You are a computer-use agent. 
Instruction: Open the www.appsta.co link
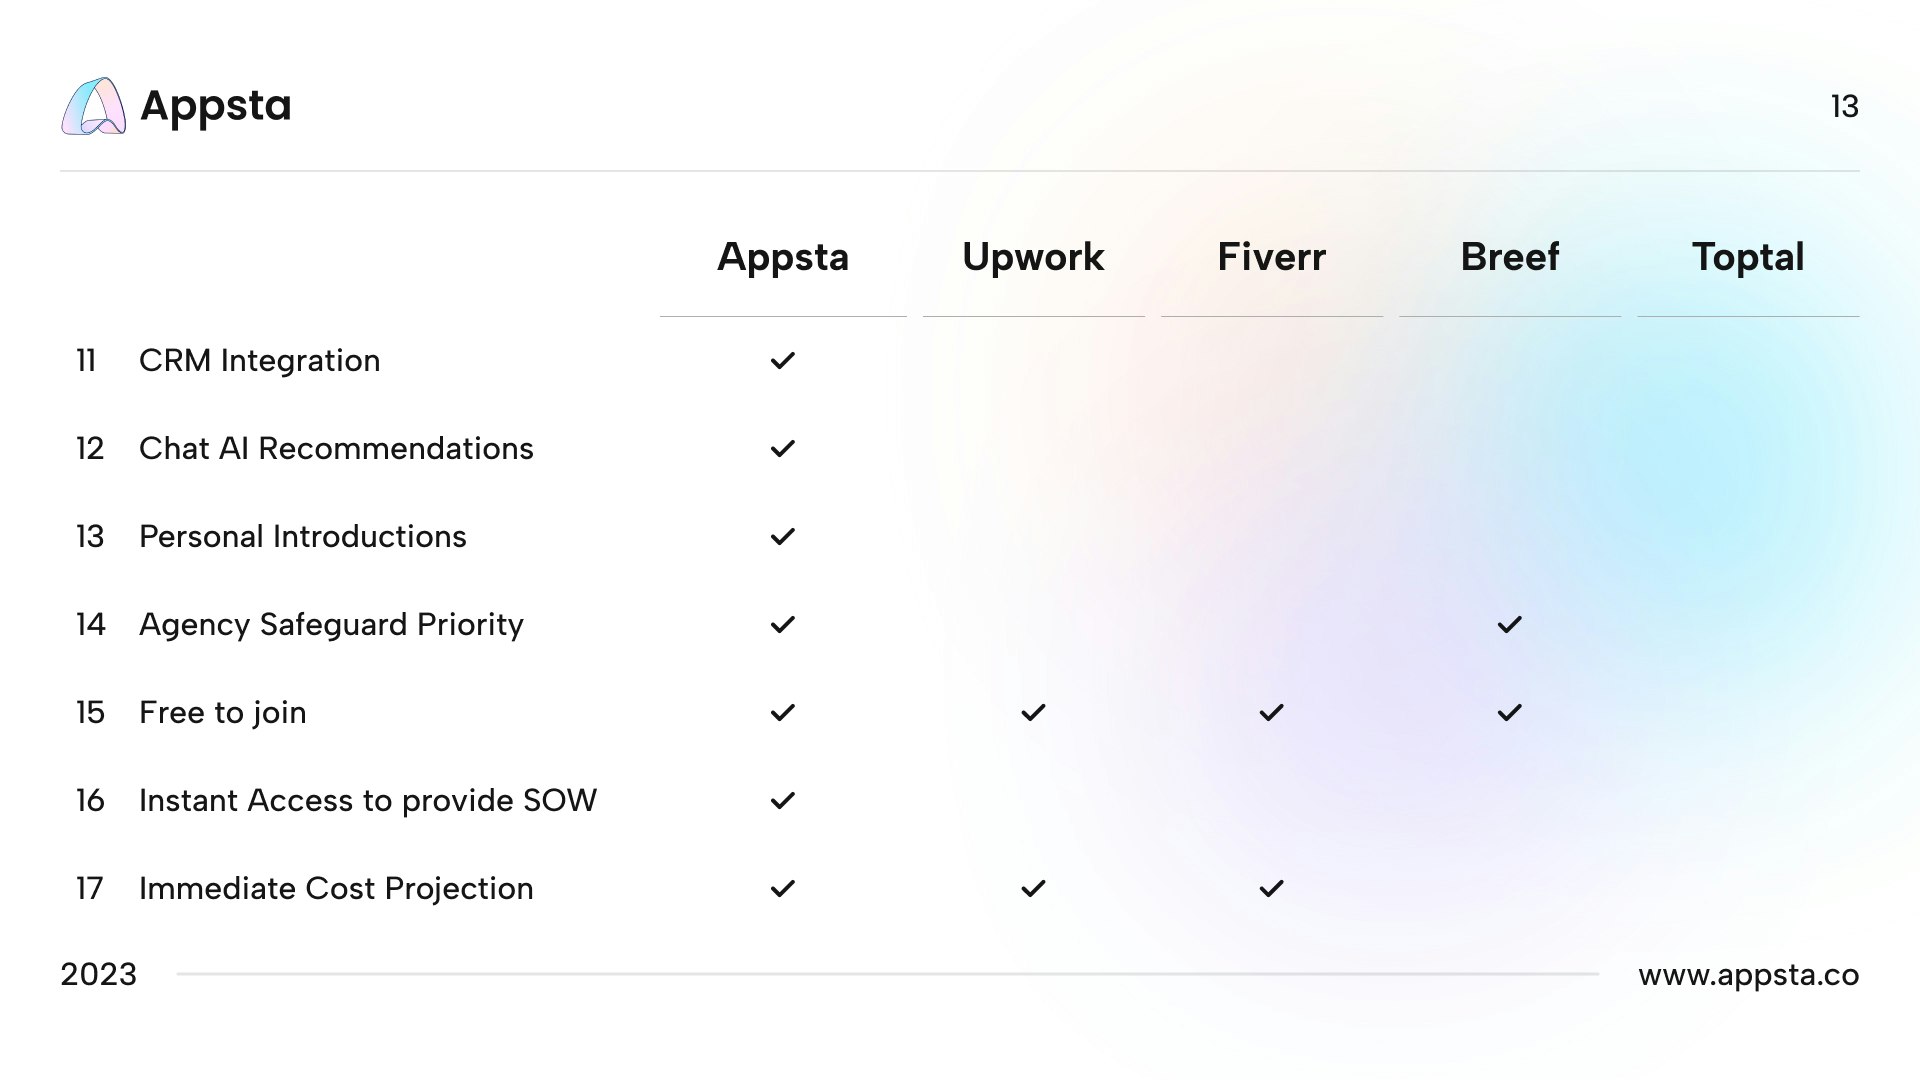pos(1748,975)
